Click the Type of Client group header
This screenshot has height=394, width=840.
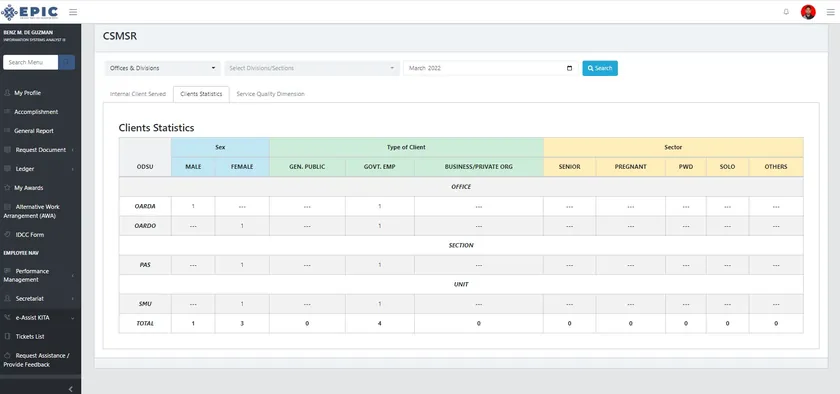[406, 147]
